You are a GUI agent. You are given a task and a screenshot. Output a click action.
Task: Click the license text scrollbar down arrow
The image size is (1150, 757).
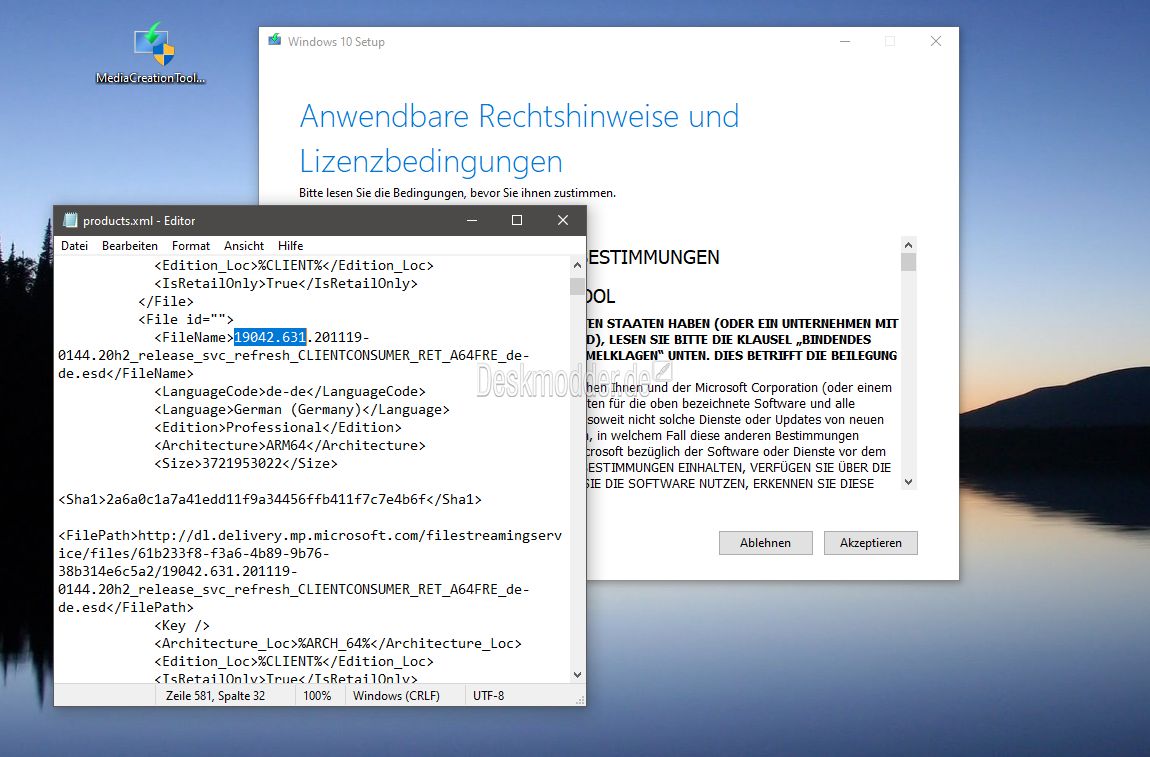coord(909,482)
